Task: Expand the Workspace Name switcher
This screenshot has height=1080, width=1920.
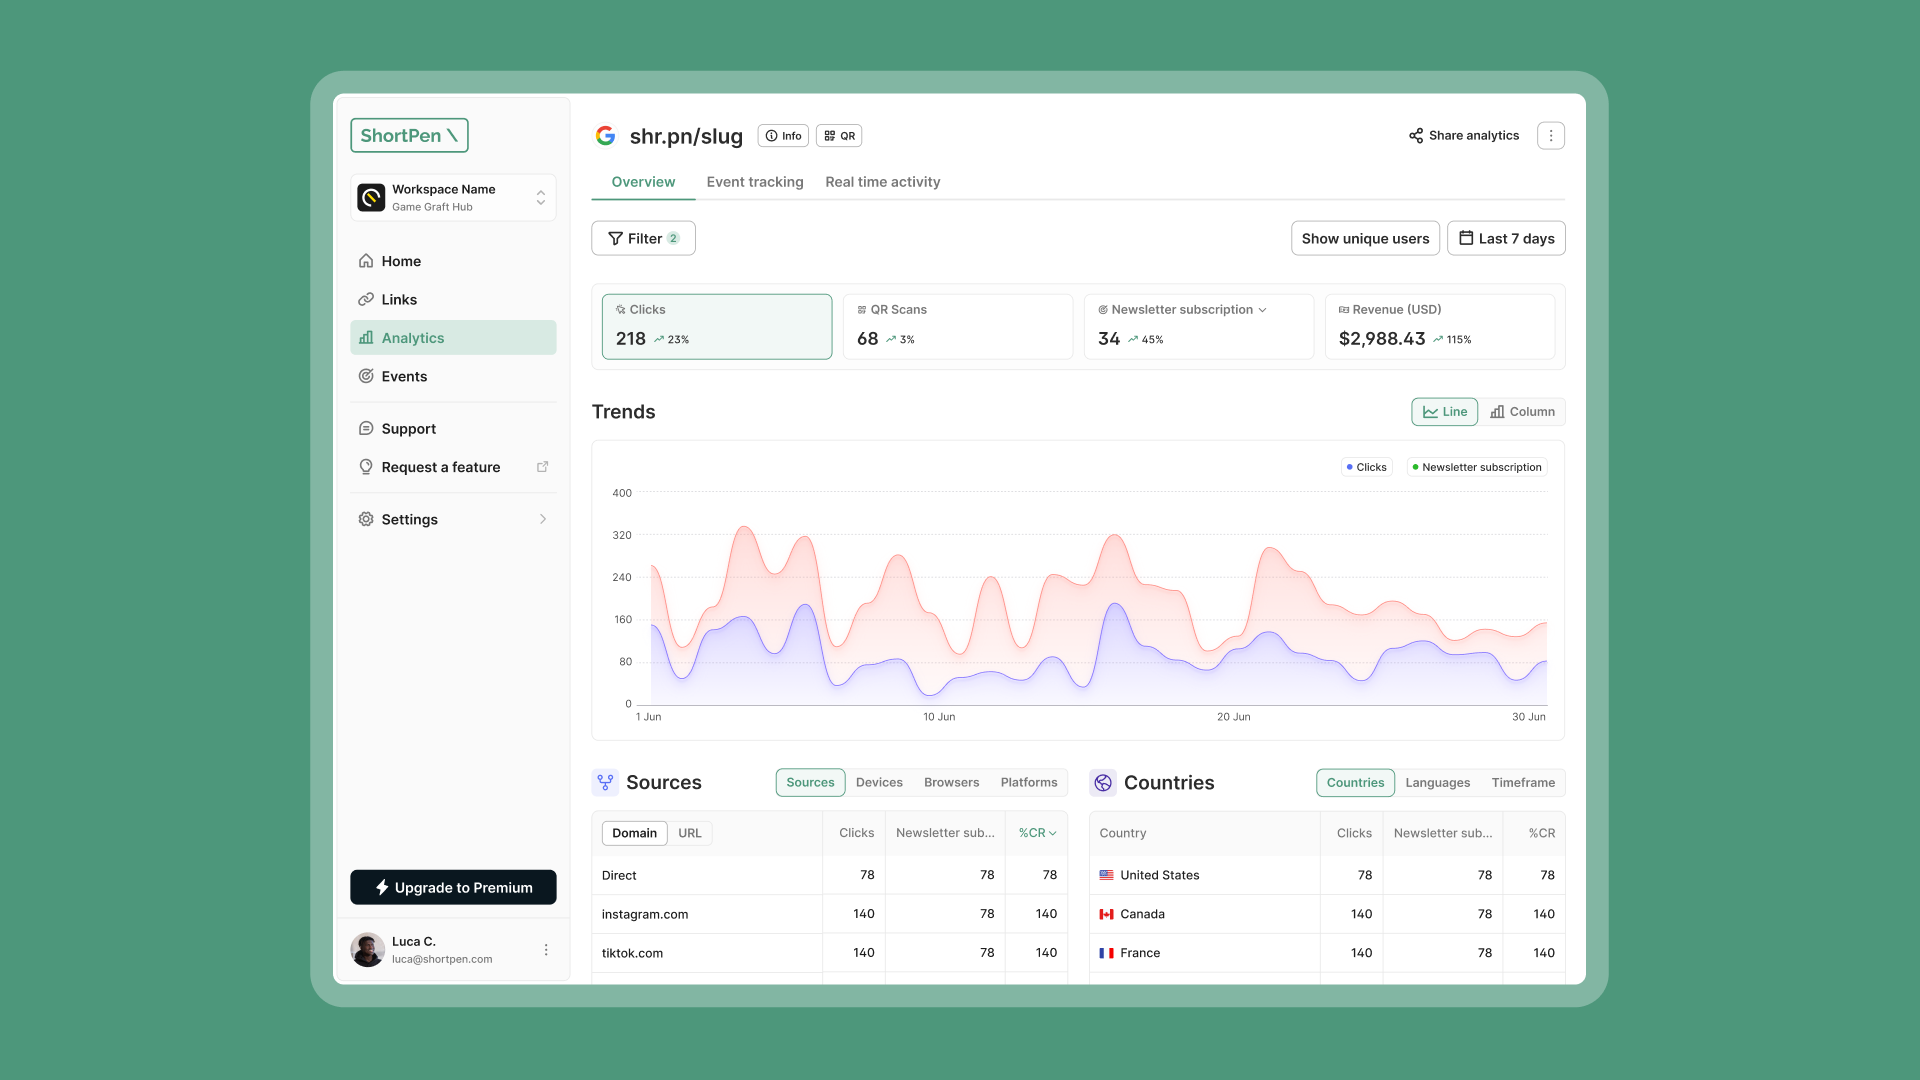Action: pyautogui.click(x=540, y=198)
